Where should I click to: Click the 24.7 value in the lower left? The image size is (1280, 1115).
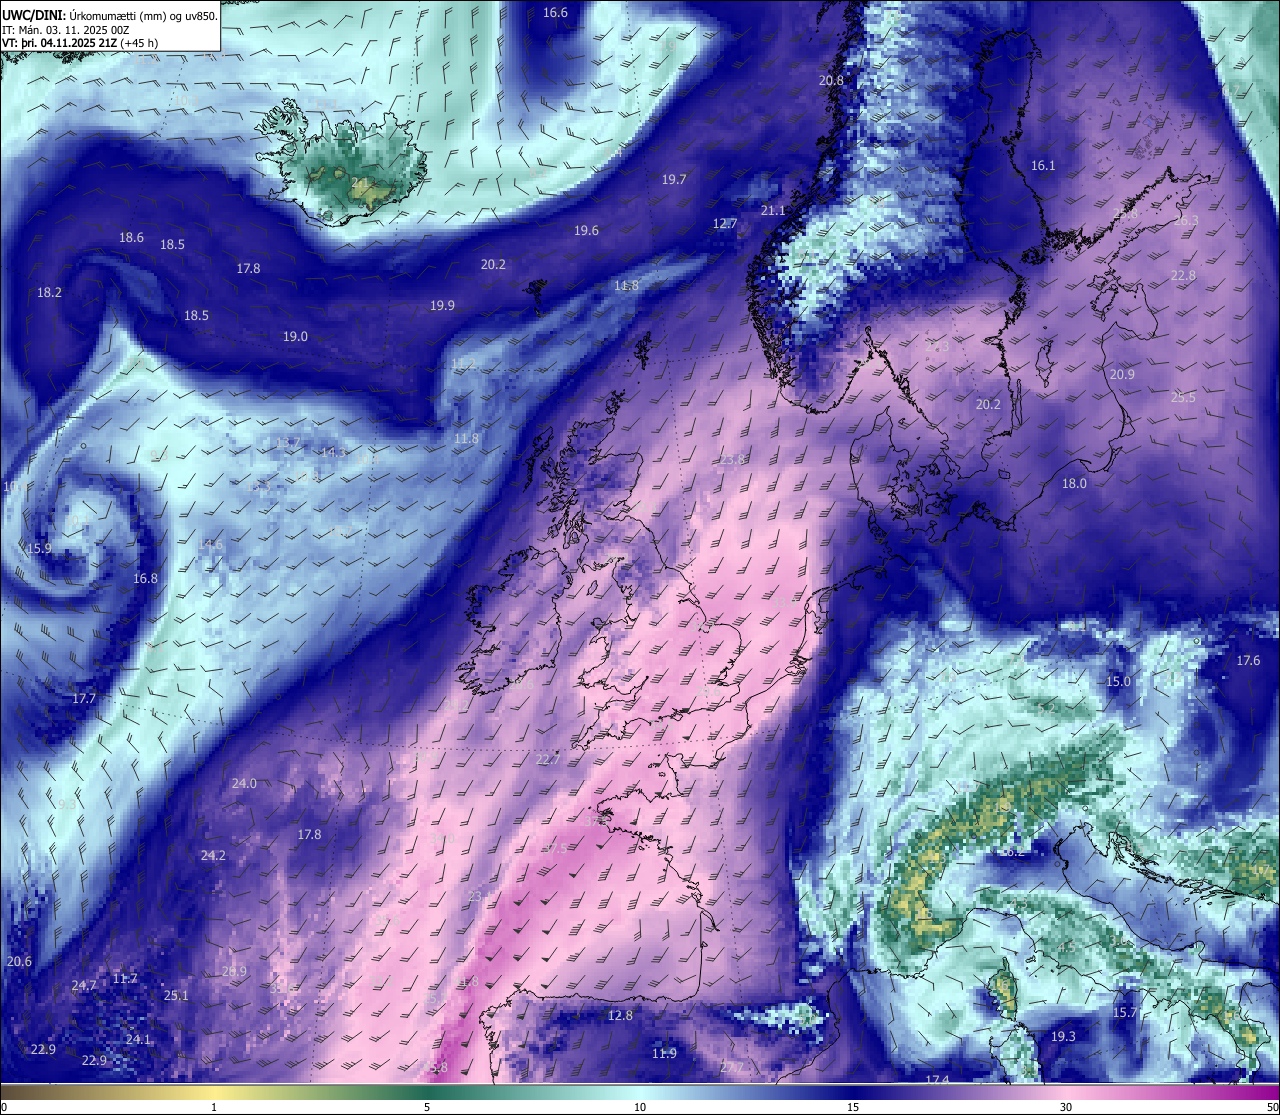pyautogui.click(x=84, y=985)
